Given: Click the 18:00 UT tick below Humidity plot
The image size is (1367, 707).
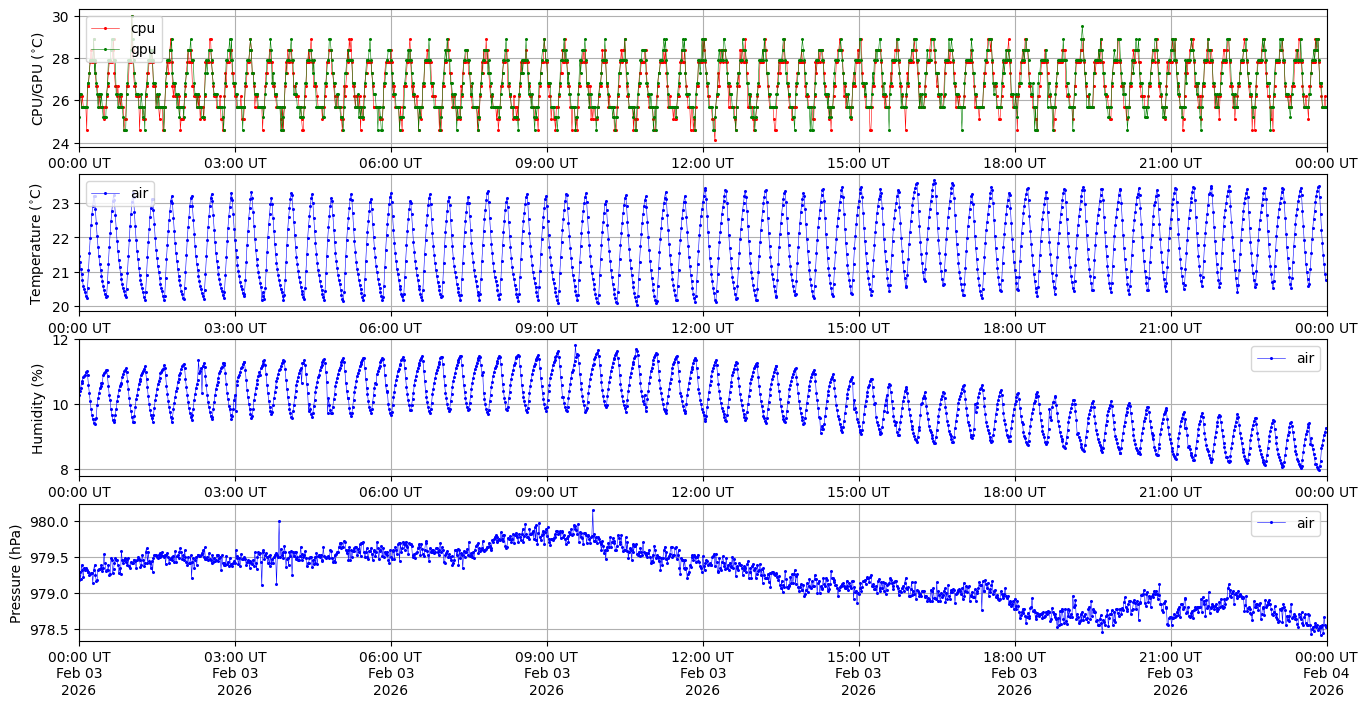Looking at the screenshot, I should point(1014,492).
